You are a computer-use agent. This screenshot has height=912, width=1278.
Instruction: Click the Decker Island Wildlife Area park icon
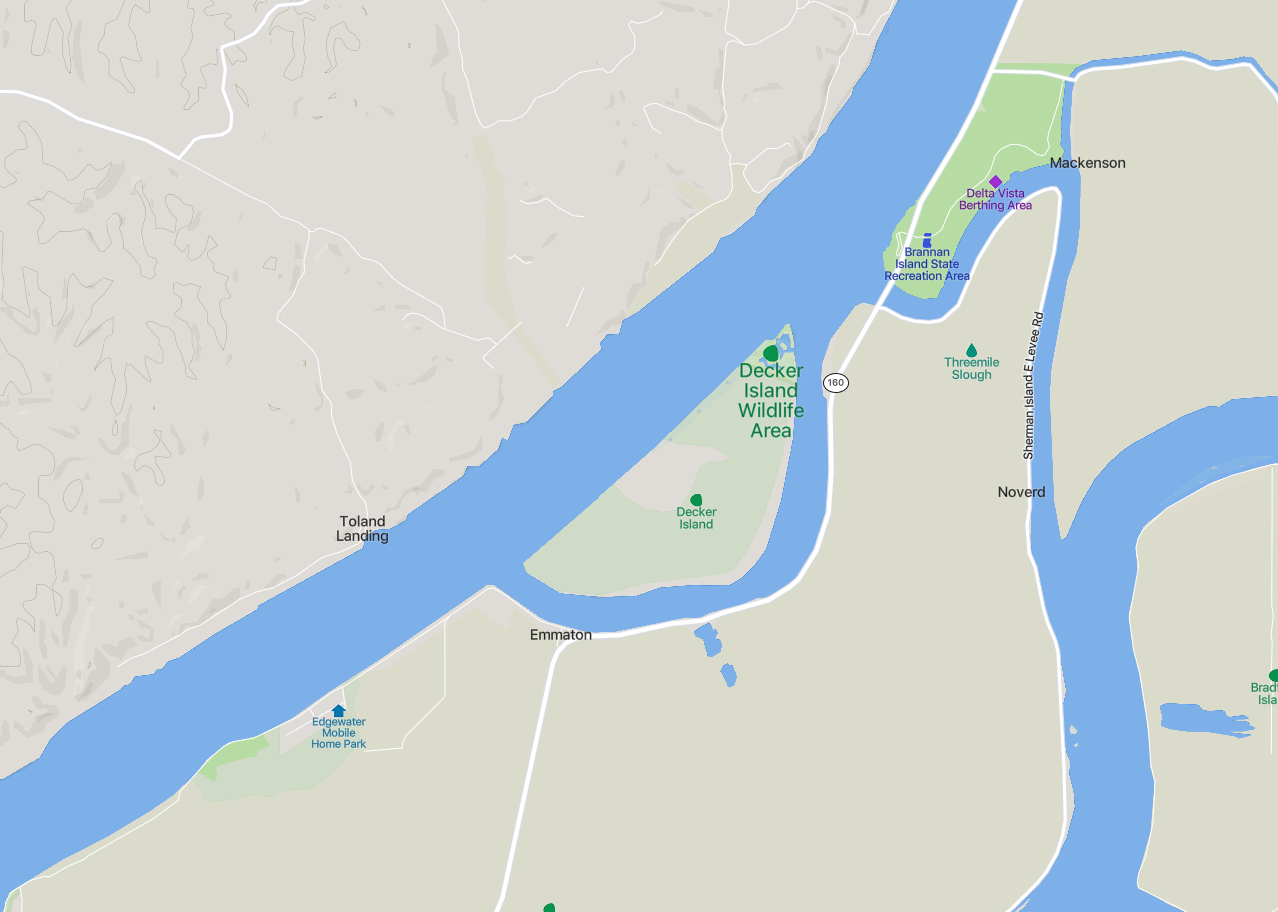point(770,353)
